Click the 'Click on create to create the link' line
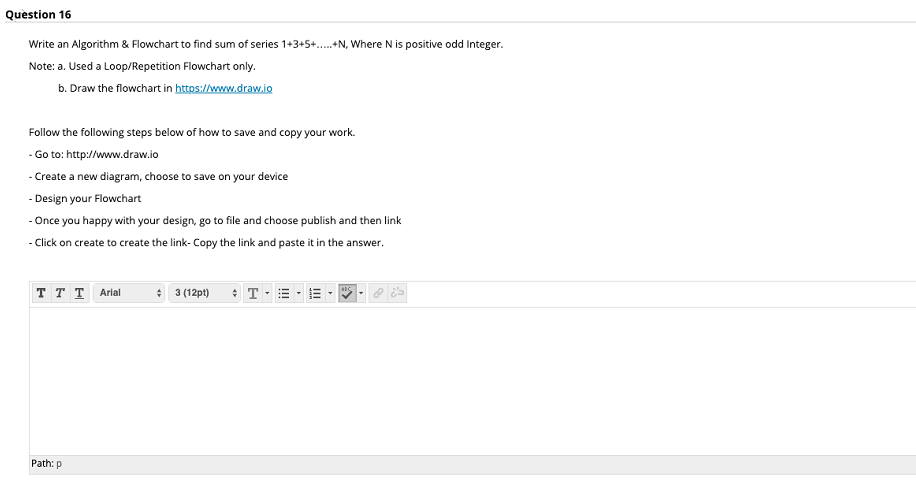This screenshot has width=916, height=492. pos(206,242)
